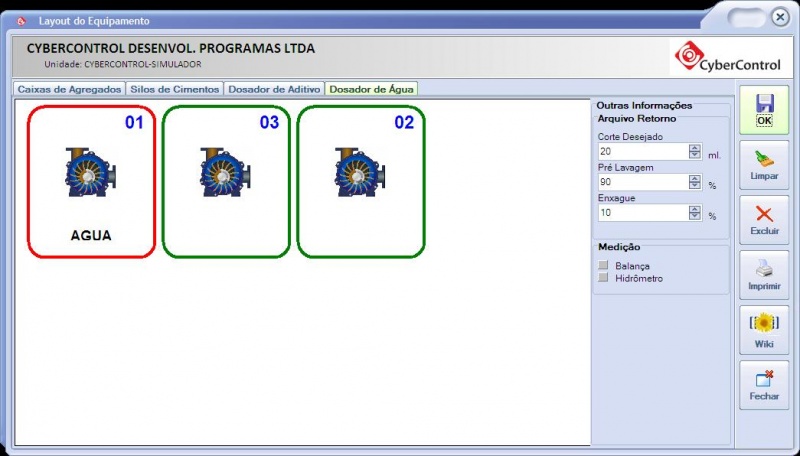Click the CyberControl logo
This screenshot has height=456, width=800.
click(728, 57)
